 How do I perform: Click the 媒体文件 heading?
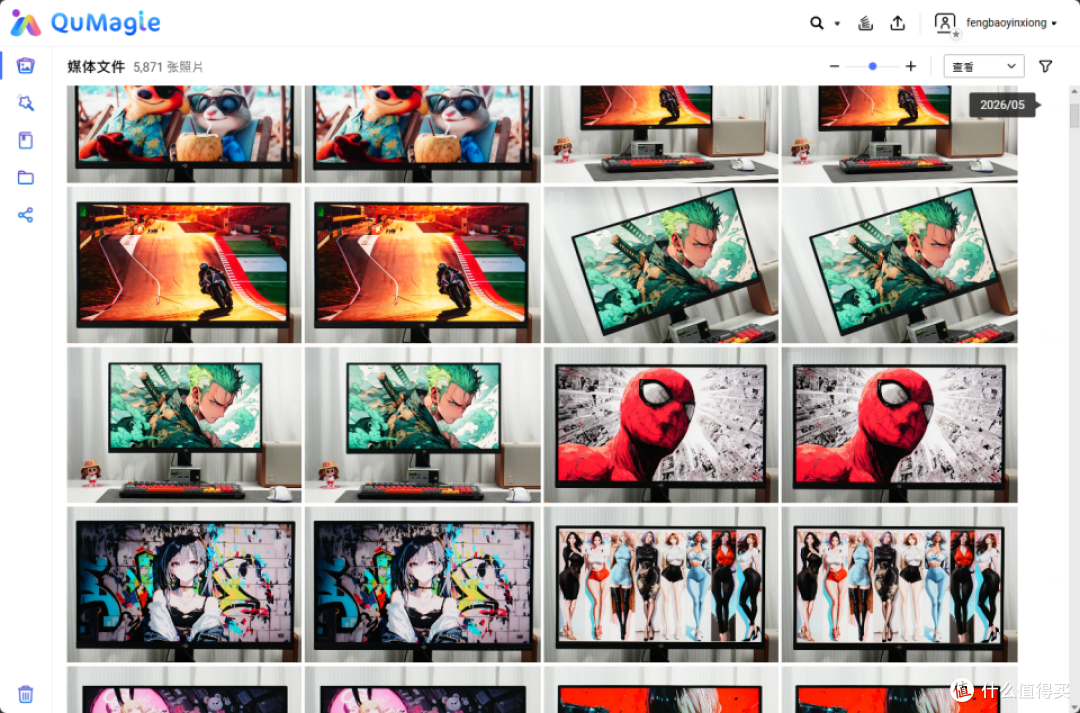[96, 67]
